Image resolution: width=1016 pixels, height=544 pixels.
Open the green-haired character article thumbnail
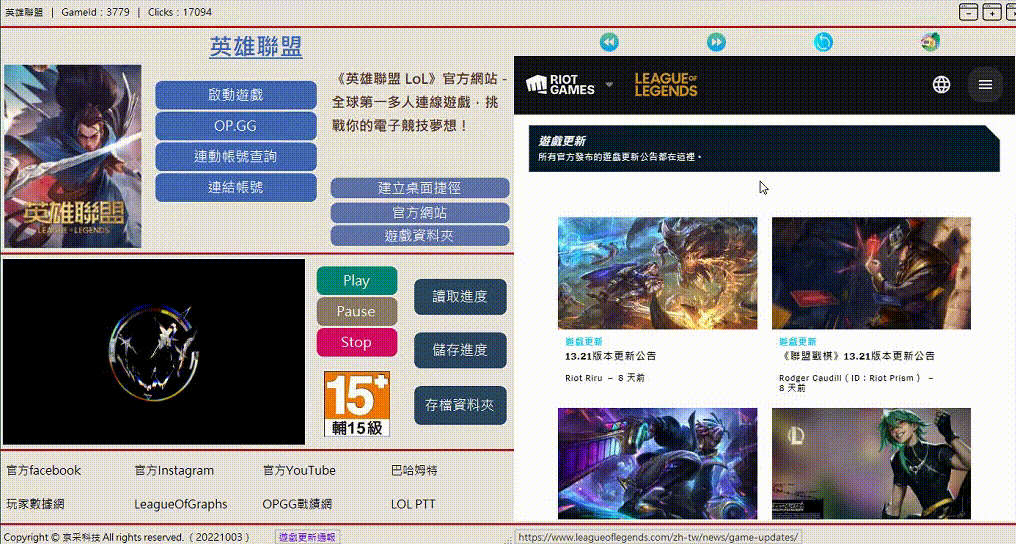click(x=871, y=464)
